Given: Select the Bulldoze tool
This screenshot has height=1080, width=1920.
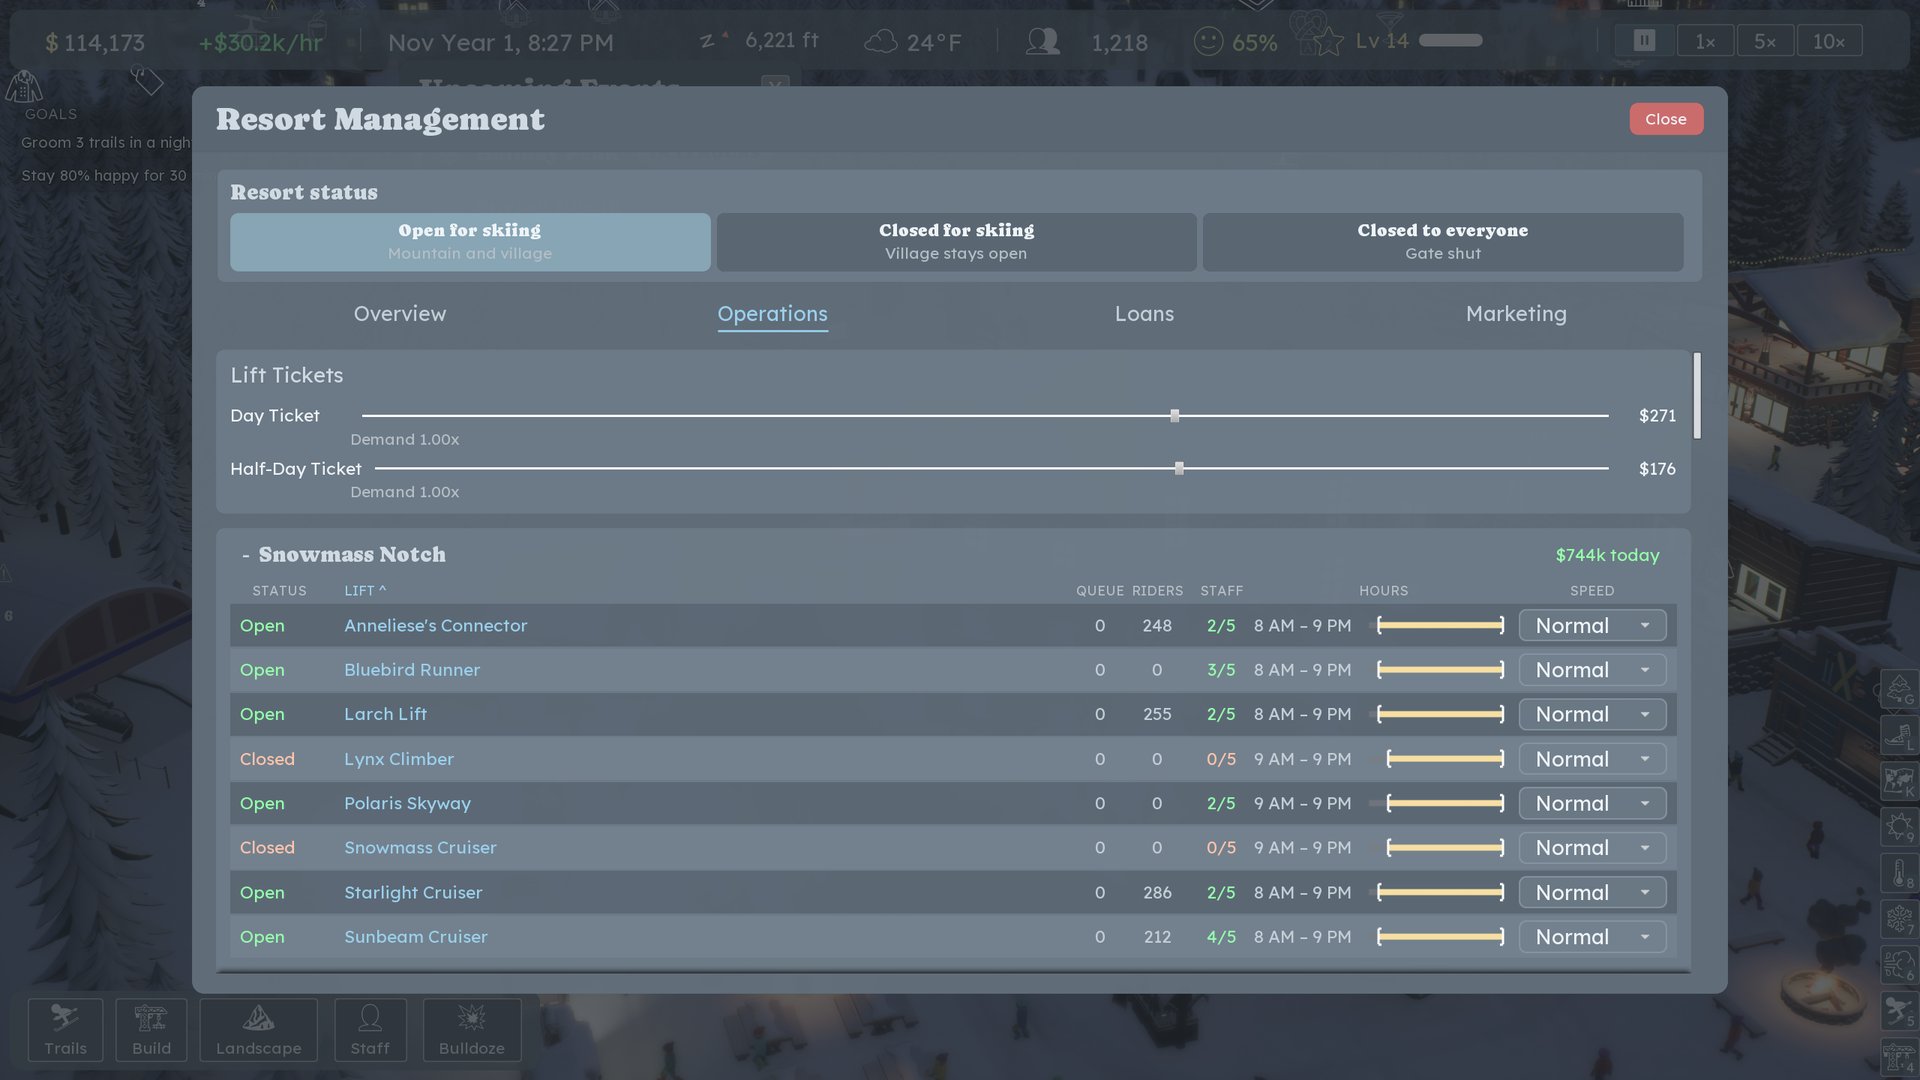Looking at the screenshot, I should pos(472,1029).
